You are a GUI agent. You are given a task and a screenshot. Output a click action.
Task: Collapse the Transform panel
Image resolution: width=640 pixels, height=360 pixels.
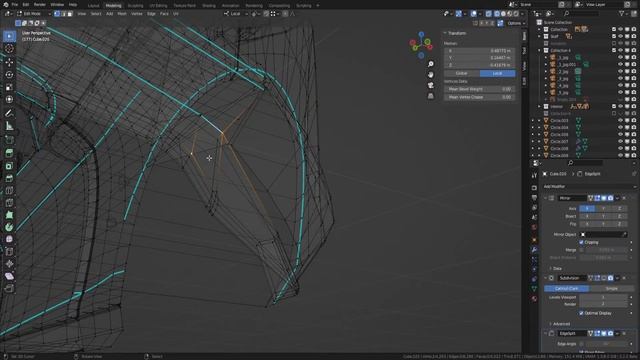click(445, 33)
